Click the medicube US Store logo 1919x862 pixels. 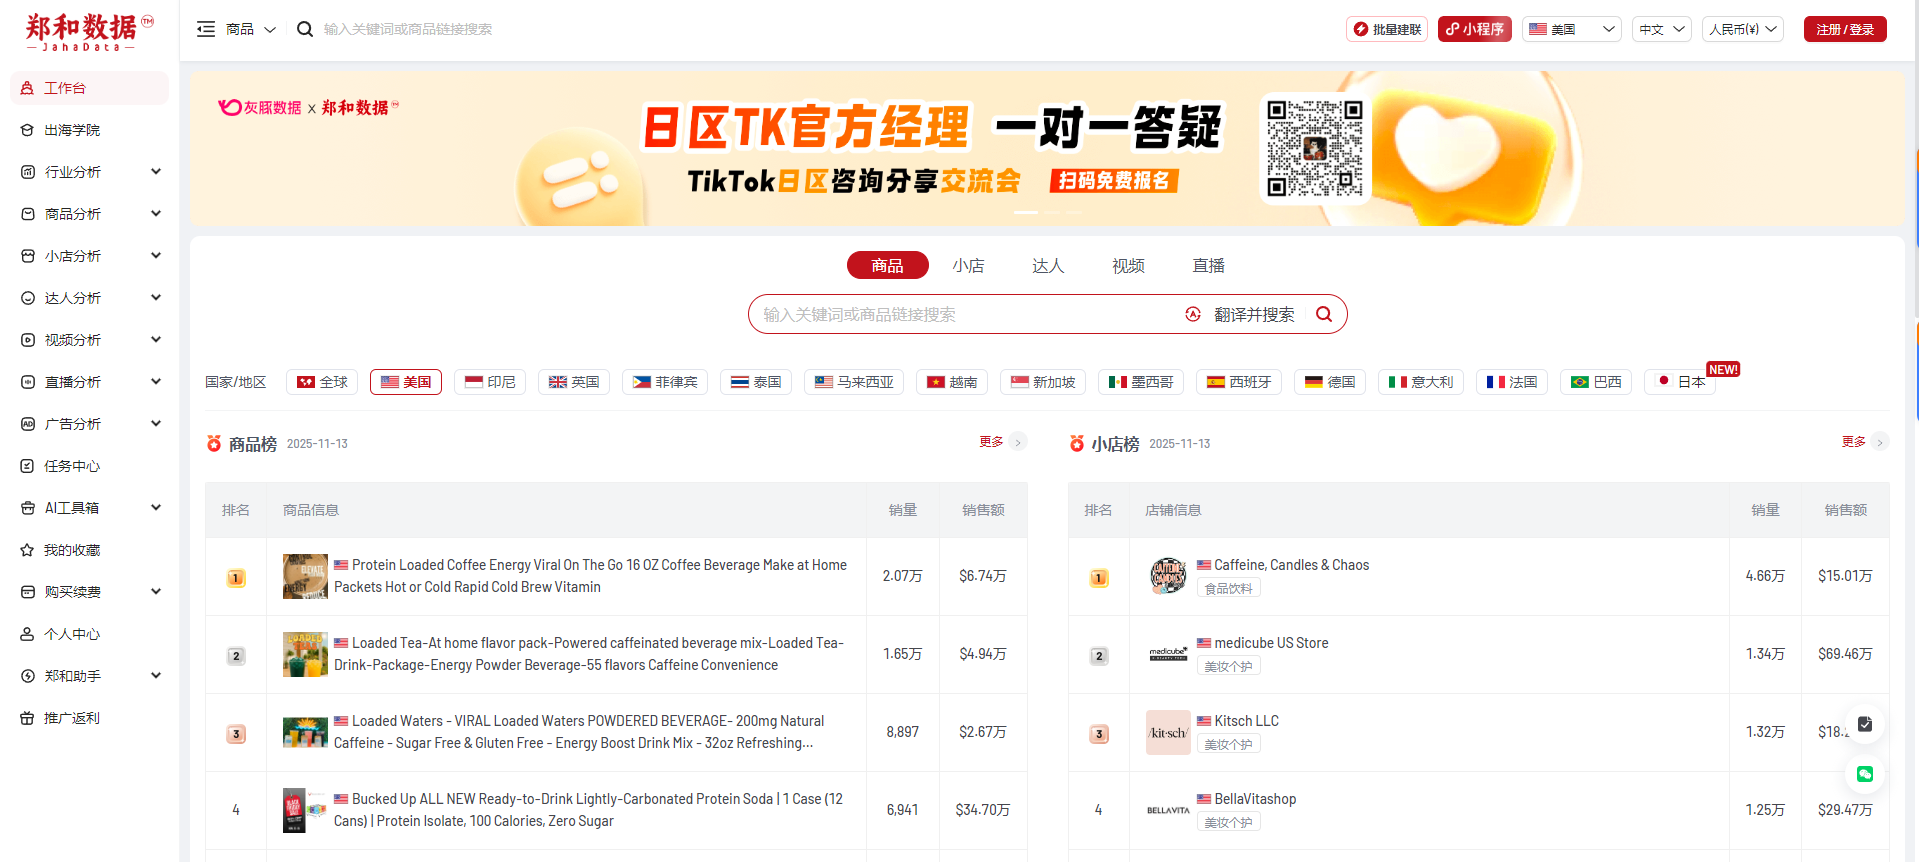click(x=1168, y=654)
